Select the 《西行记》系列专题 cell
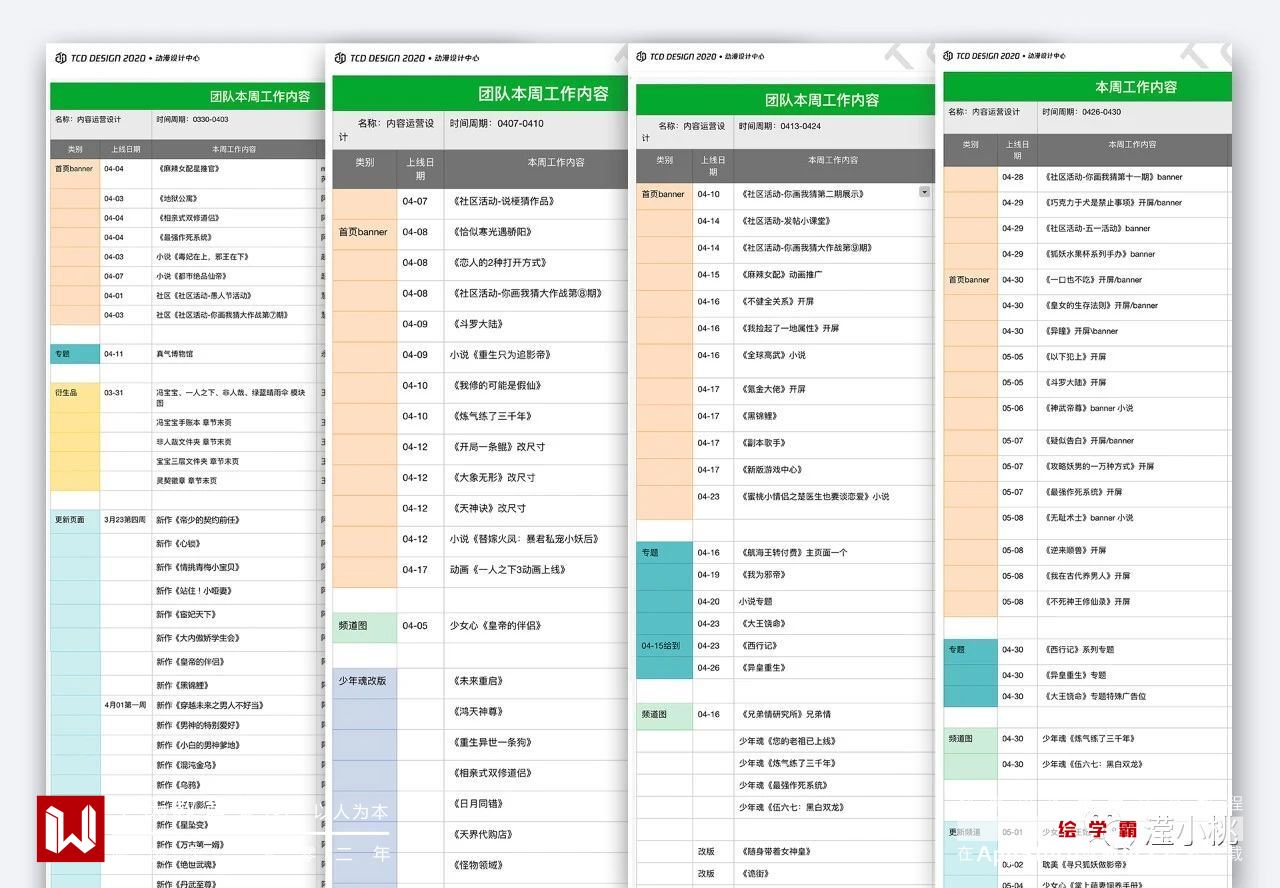This screenshot has width=1280, height=888. (1134, 650)
